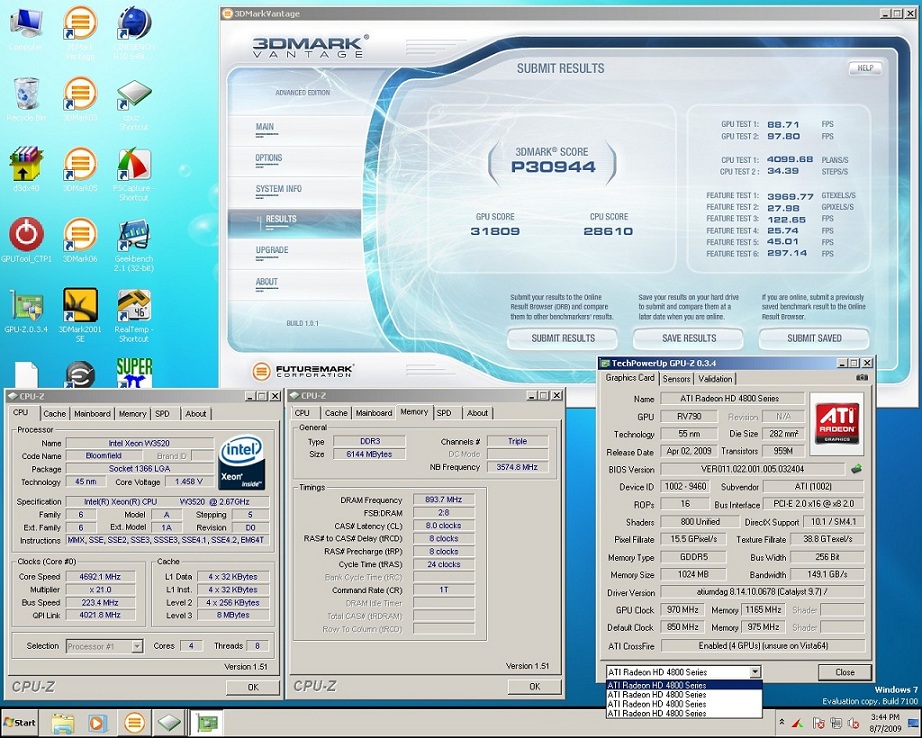Click Close button in GPU-Z
Viewport: 922px width, 738px height.
coord(844,672)
